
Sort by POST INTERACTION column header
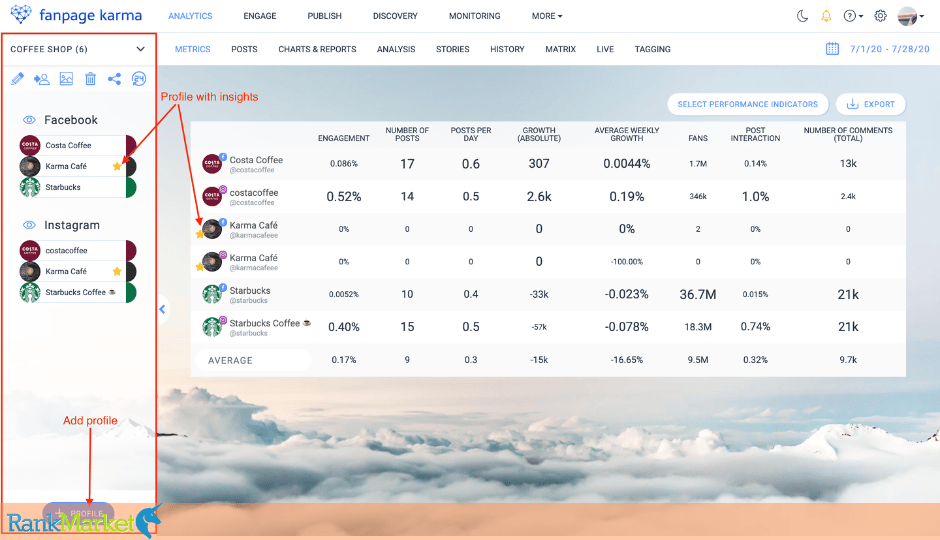755,134
